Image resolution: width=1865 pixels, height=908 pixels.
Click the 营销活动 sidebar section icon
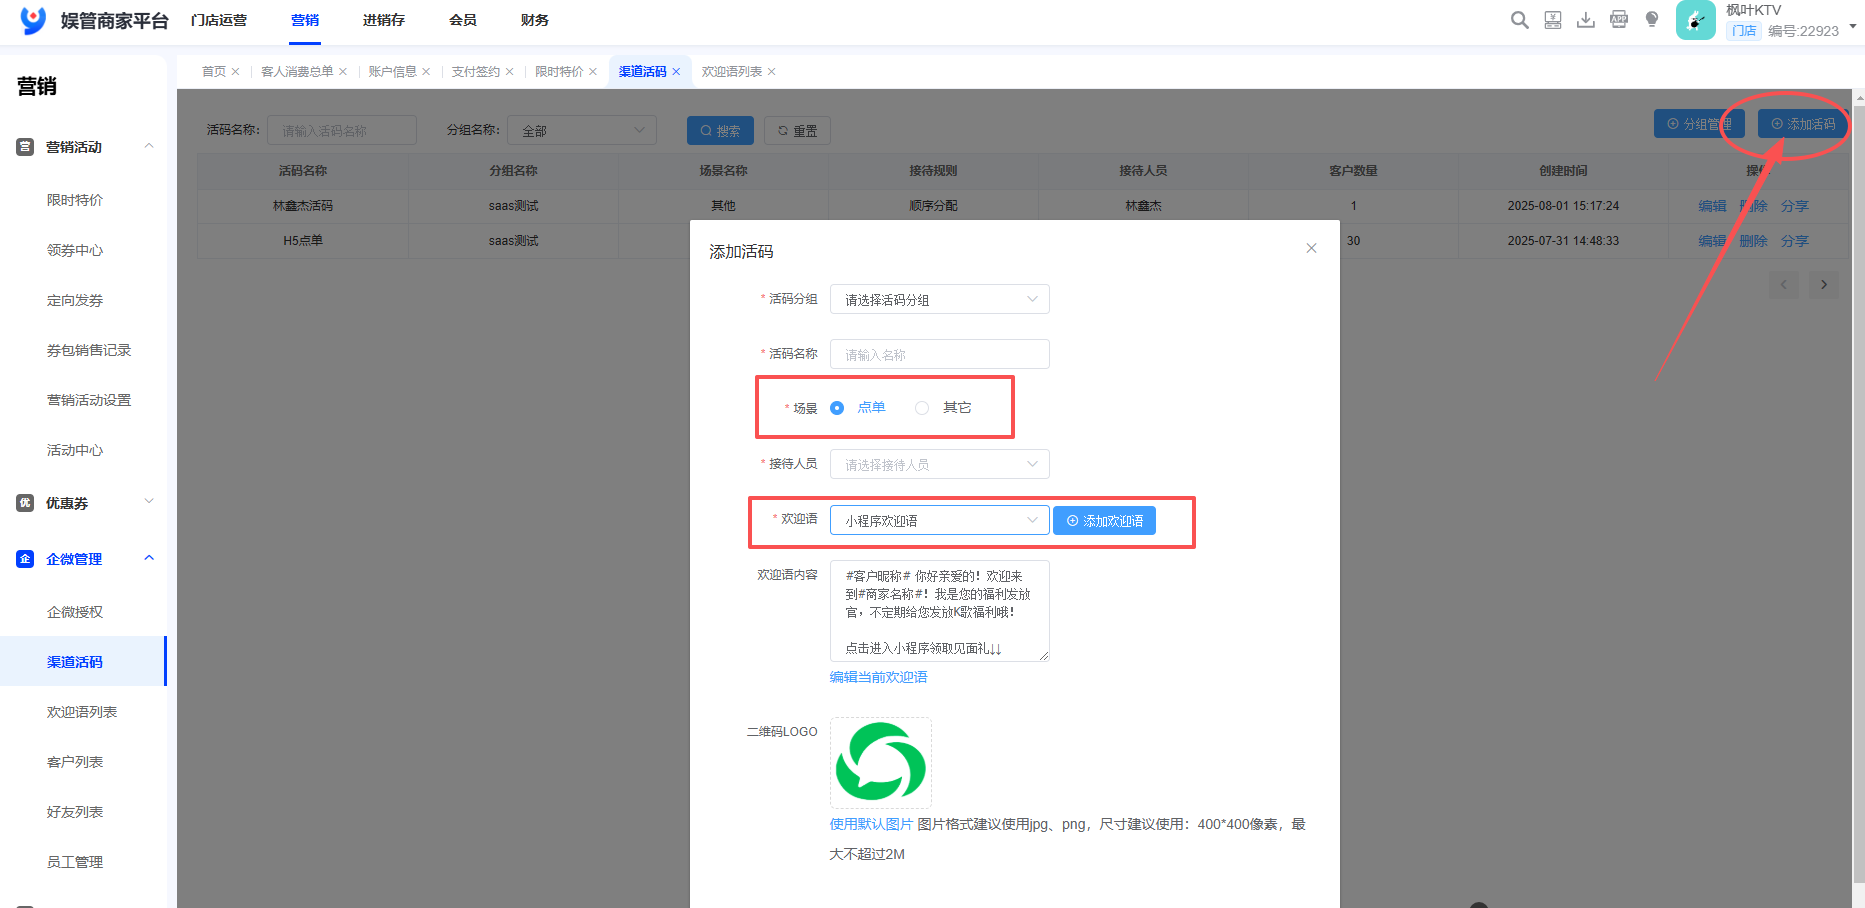[25, 146]
